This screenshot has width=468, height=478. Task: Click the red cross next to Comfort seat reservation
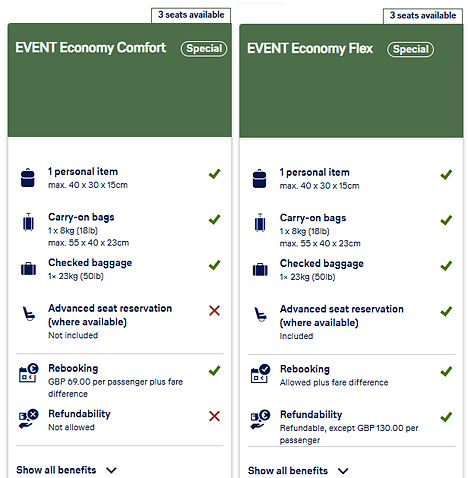click(x=214, y=311)
